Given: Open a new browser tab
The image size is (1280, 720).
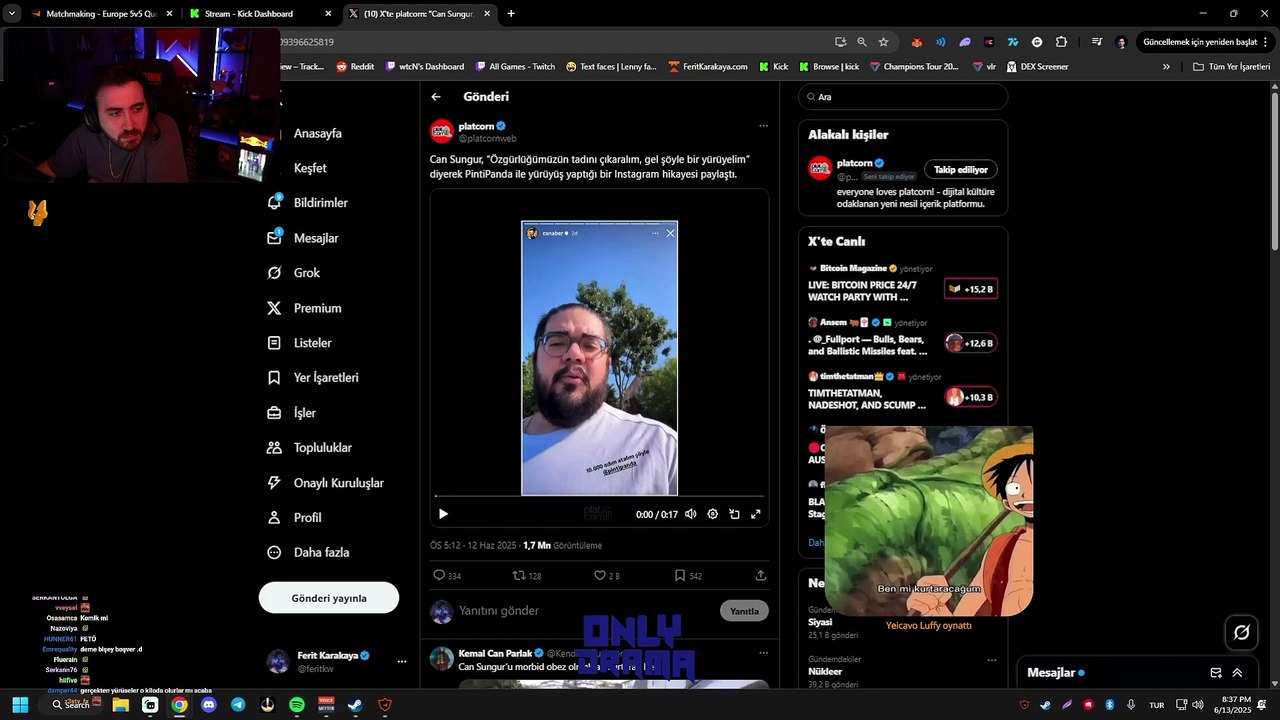Looking at the screenshot, I should (x=511, y=14).
